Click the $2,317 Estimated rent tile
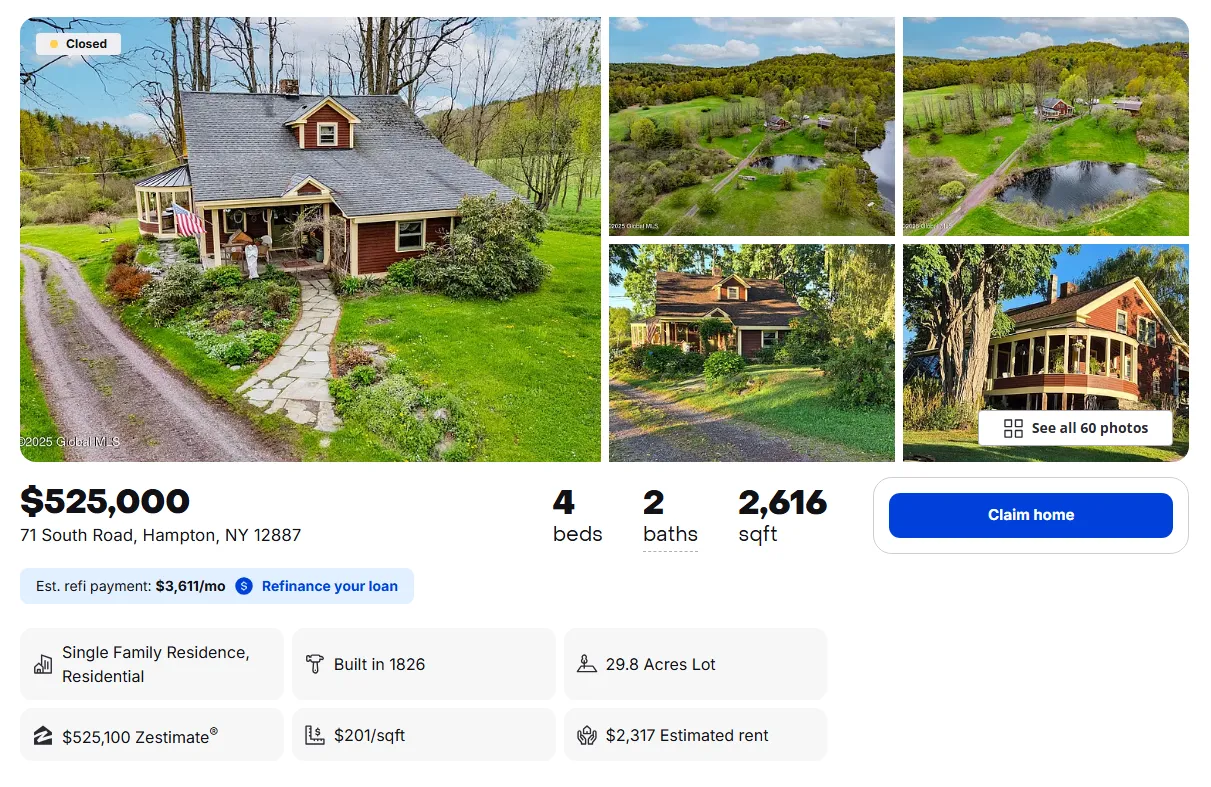1211x787 pixels. [x=695, y=735]
